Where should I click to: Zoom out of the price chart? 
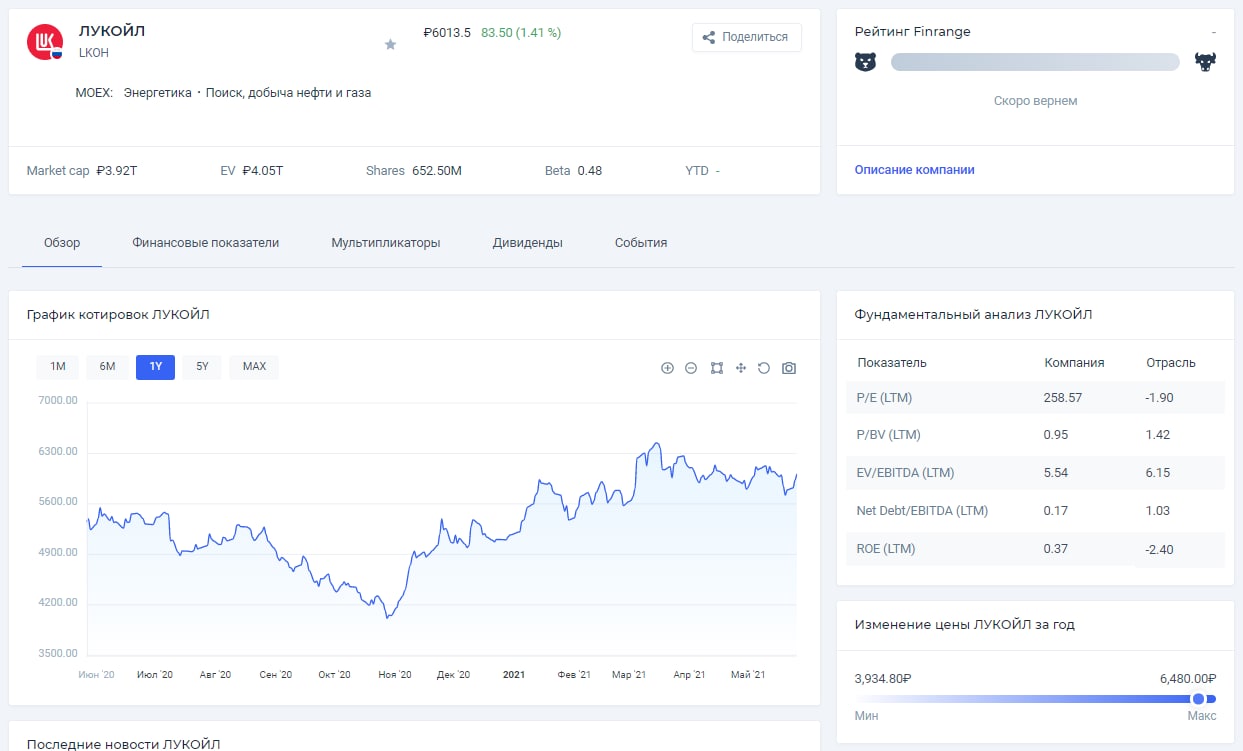tap(691, 368)
